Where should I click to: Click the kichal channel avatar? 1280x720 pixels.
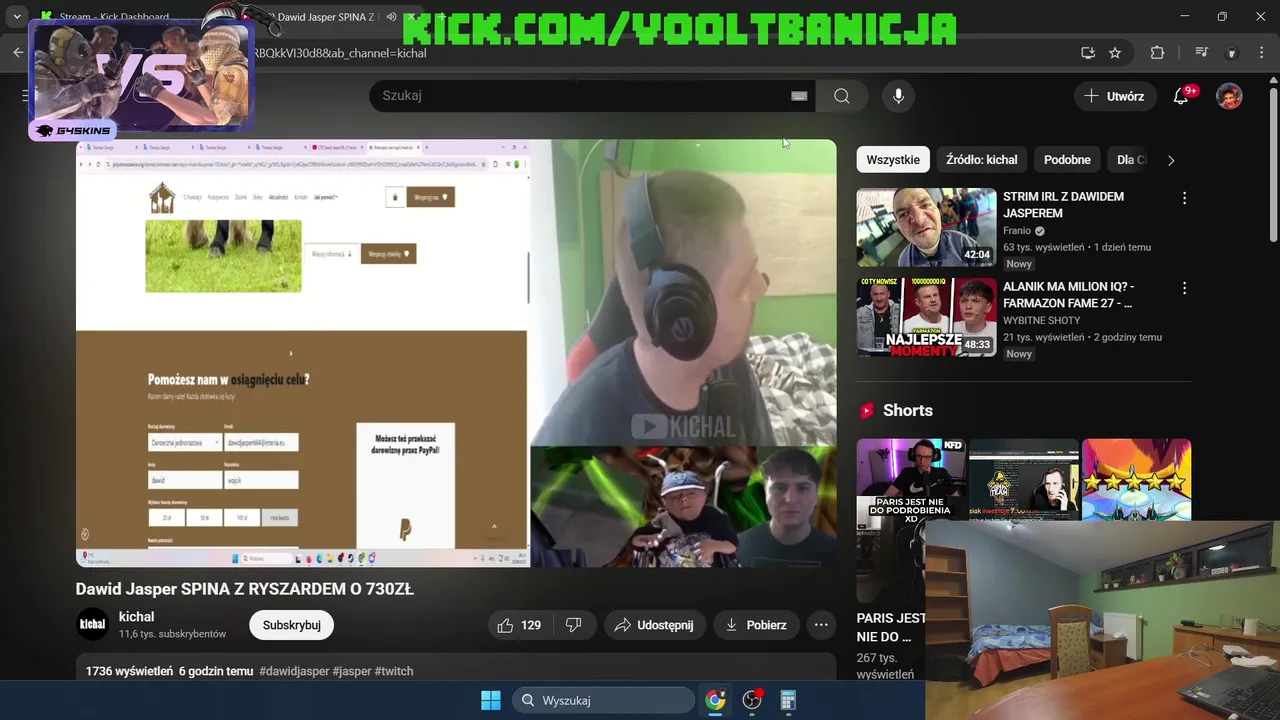92,624
